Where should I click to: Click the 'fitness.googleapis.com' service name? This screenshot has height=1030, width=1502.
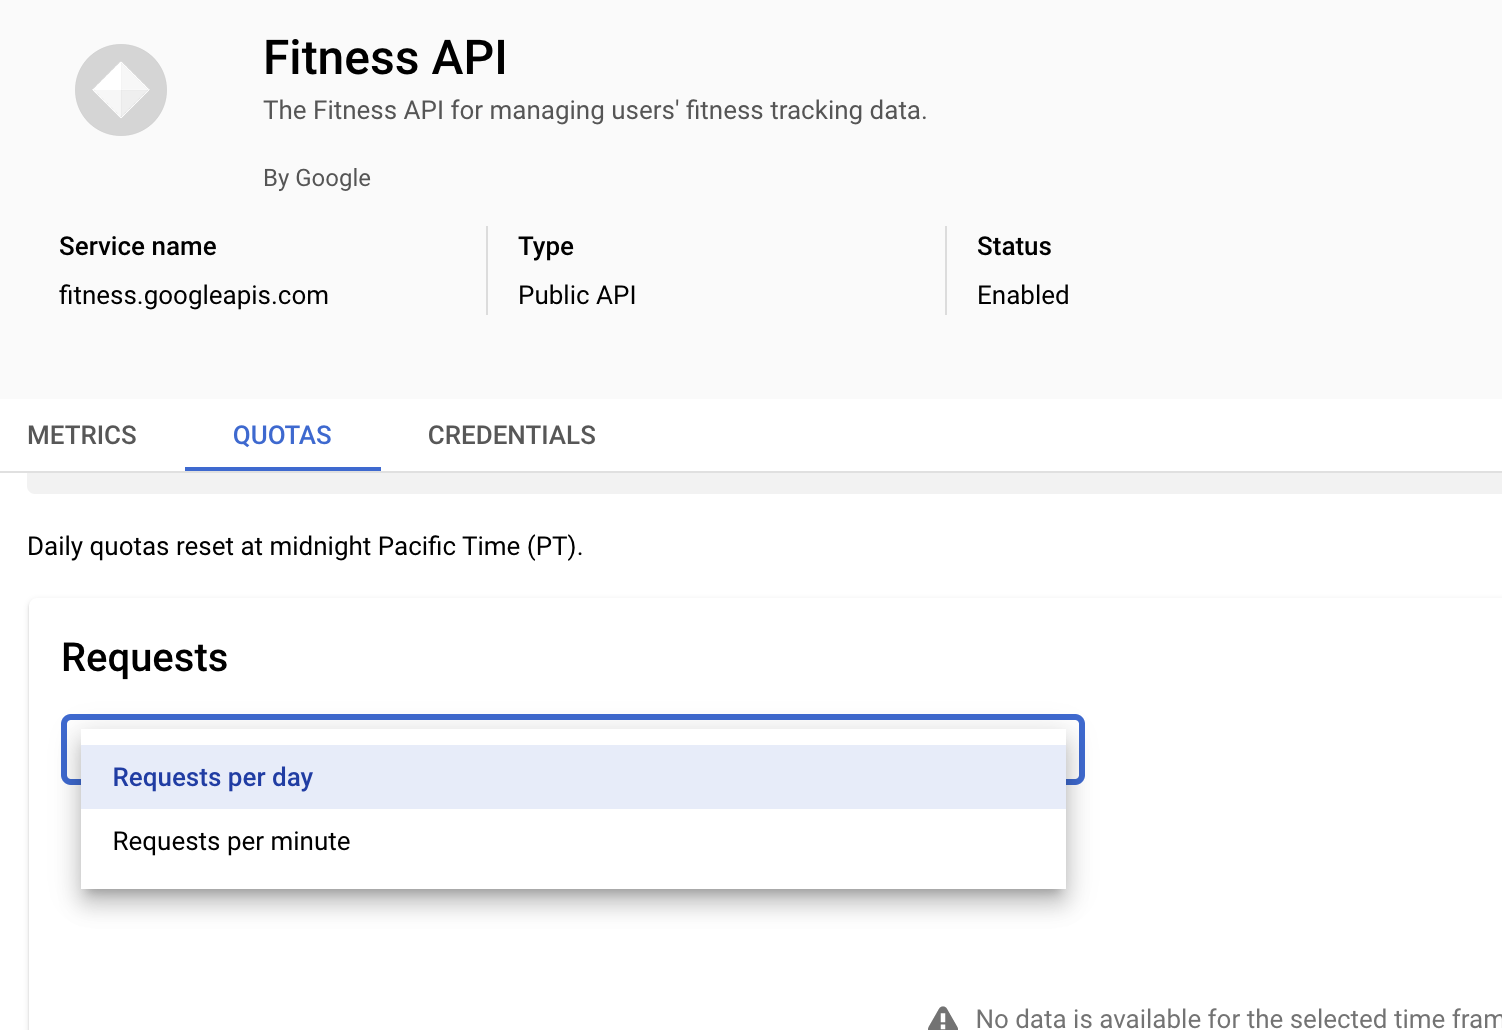coord(194,295)
